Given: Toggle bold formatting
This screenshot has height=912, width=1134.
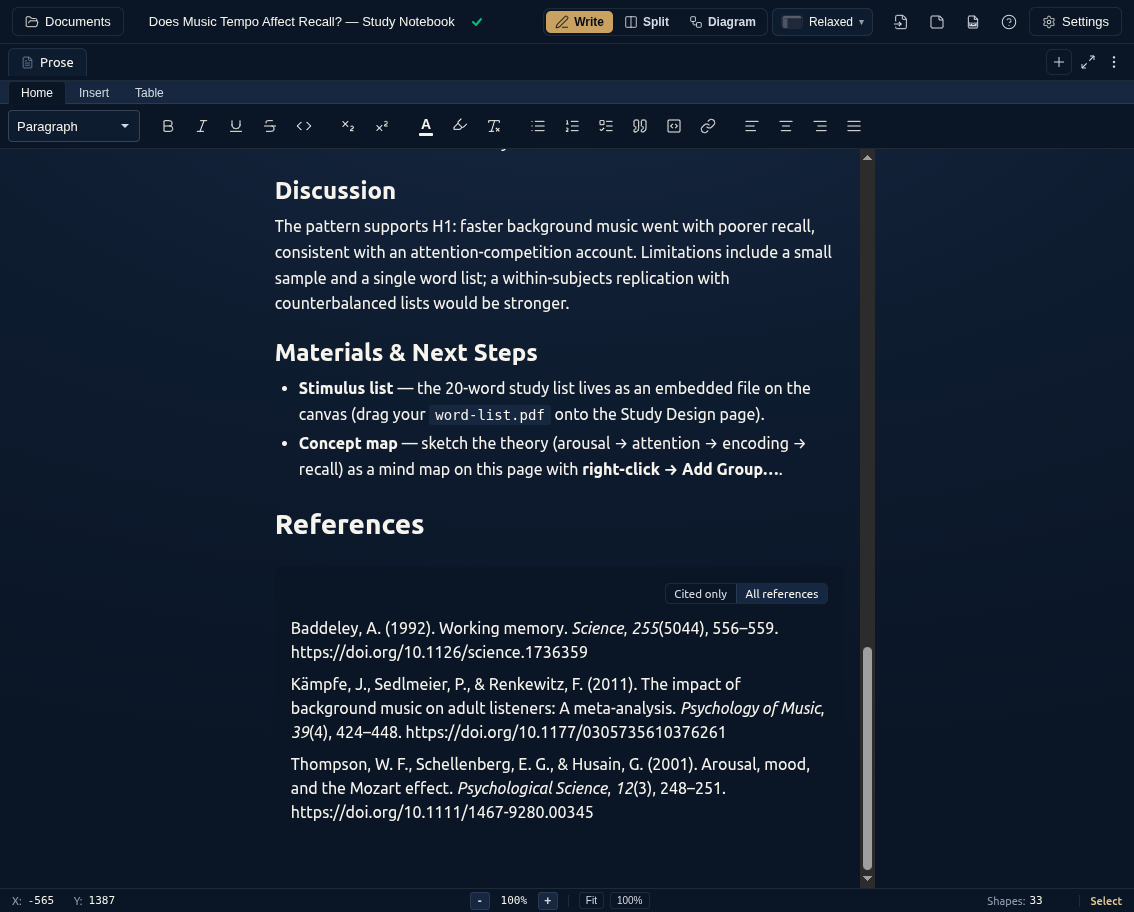Looking at the screenshot, I should point(168,127).
